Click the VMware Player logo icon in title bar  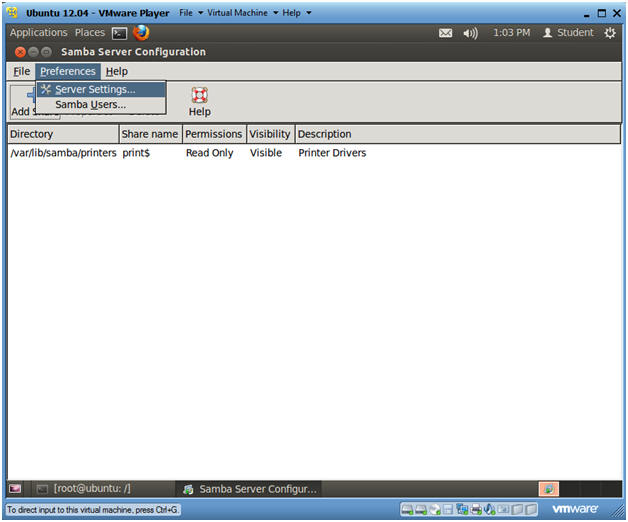(12, 12)
